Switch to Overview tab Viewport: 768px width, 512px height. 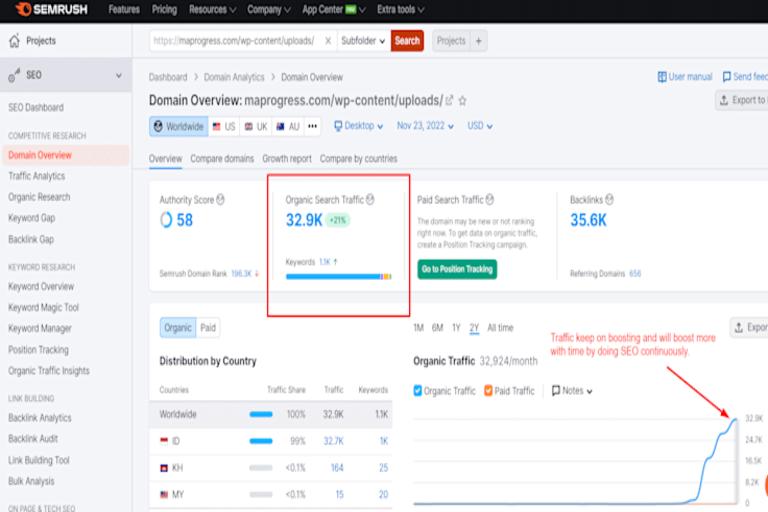click(x=165, y=159)
